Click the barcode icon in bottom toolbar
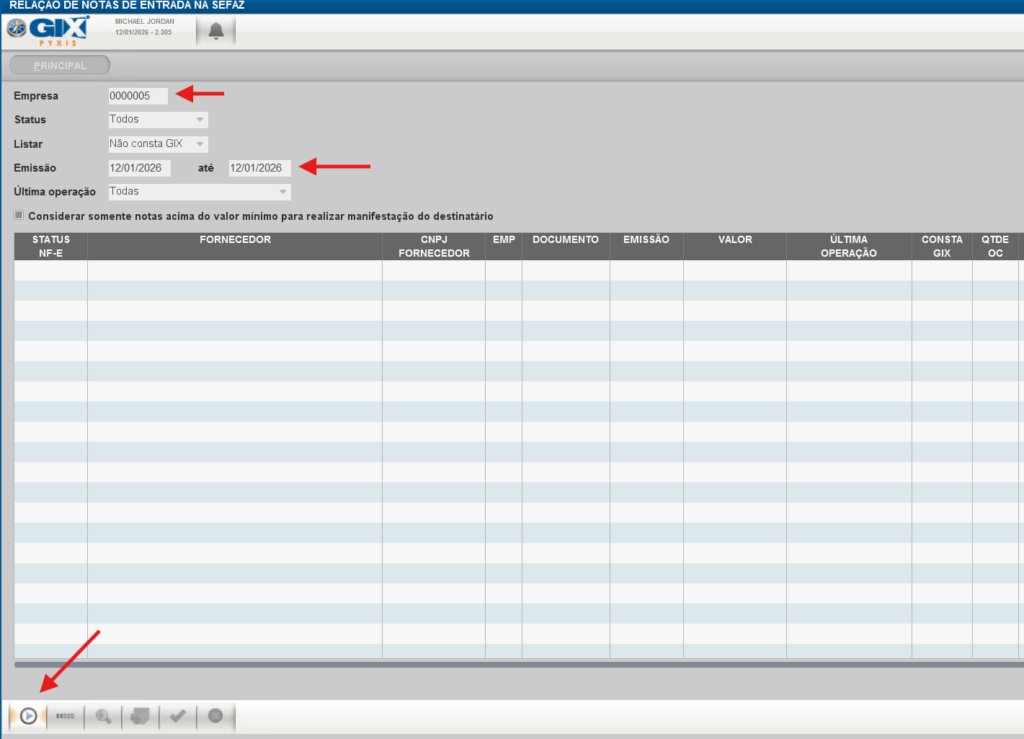Viewport: 1024px width, 739px height. [65, 716]
